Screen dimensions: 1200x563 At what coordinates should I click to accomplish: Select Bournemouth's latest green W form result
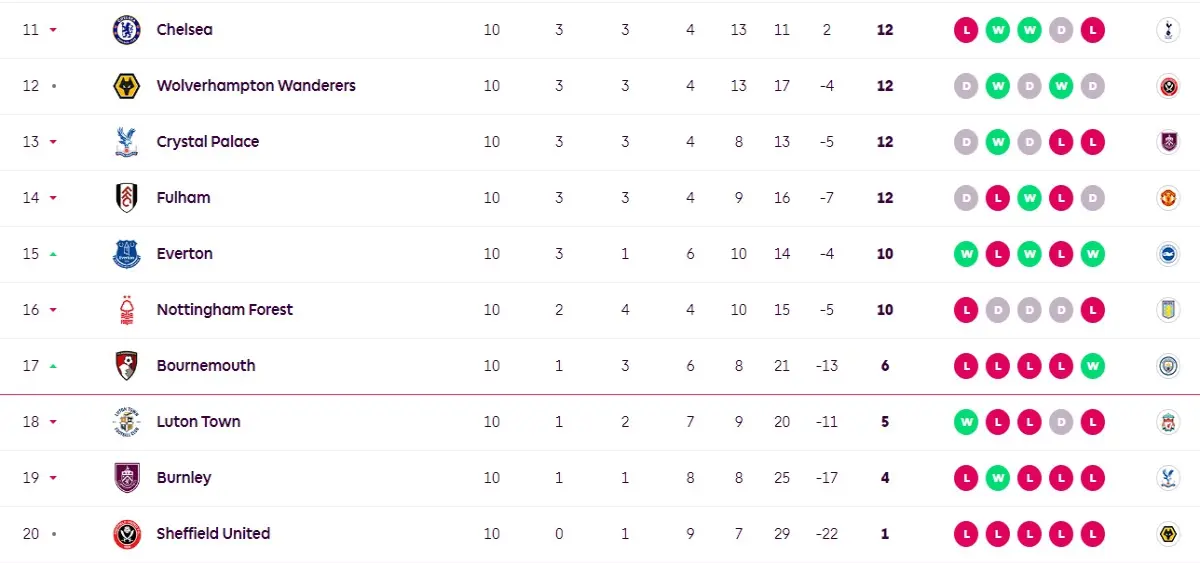coord(1093,366)
